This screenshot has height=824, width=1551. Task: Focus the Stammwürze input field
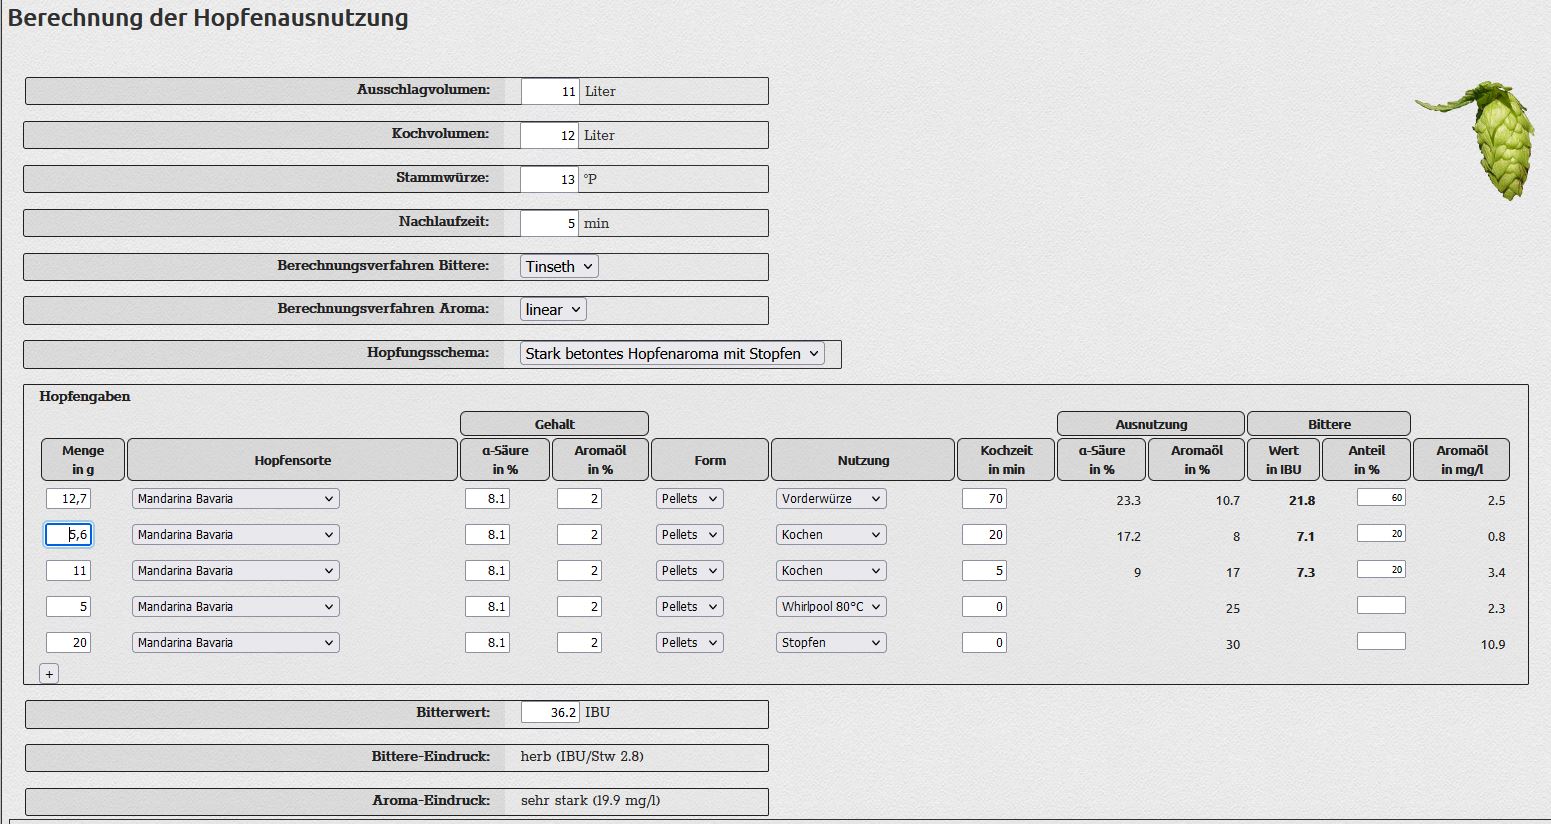pyautogui.click(x=550, y=179)
